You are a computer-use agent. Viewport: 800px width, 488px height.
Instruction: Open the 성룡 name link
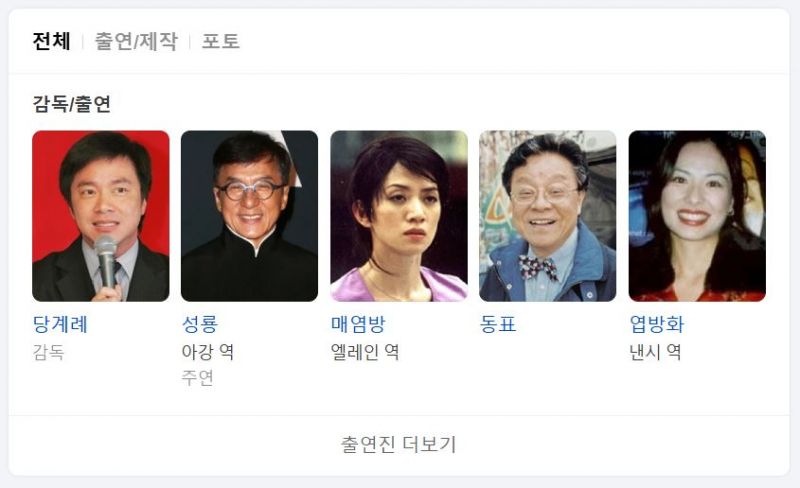coord(200,324)
